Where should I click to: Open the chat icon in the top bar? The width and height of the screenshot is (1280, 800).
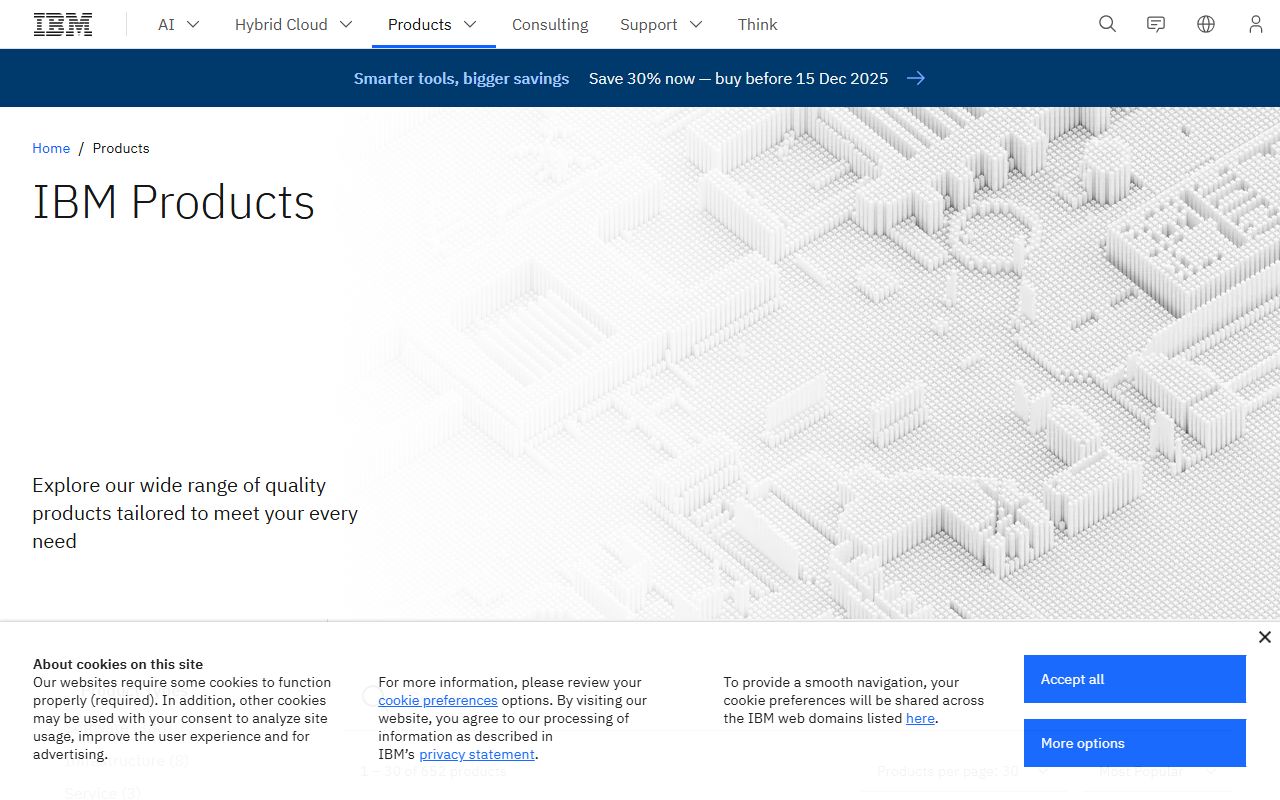click(x=1155, y=24)
